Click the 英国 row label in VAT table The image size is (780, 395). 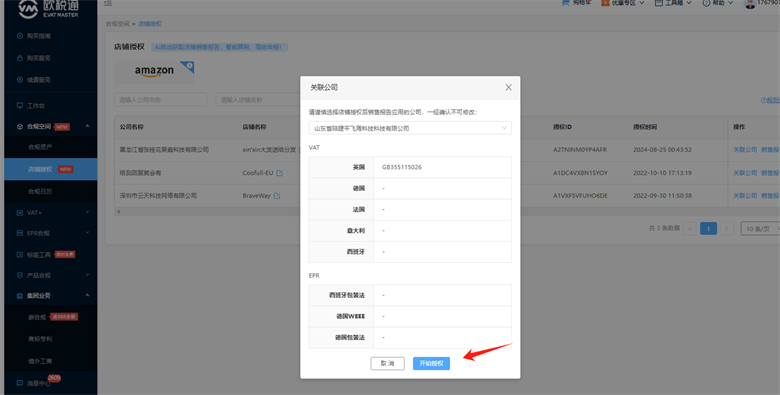point(359,168)
